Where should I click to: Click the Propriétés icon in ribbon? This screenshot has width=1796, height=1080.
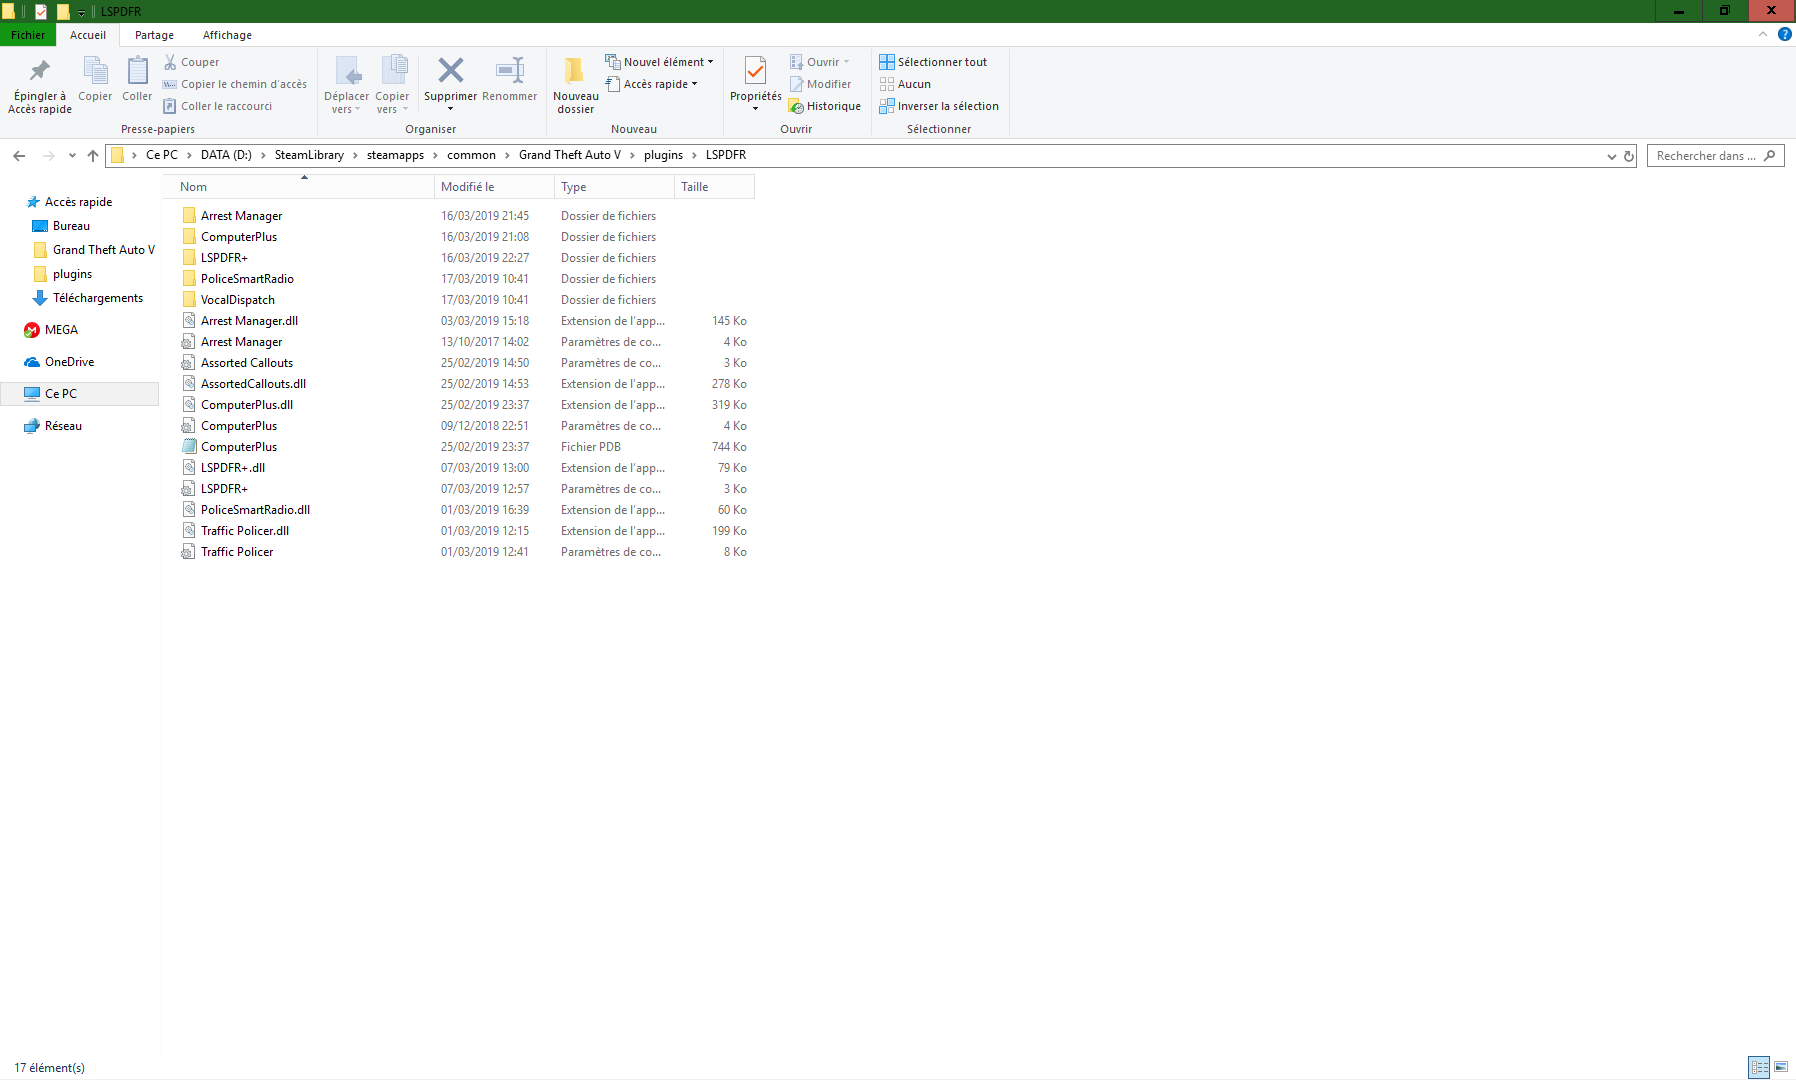click(x=755, y=72)
